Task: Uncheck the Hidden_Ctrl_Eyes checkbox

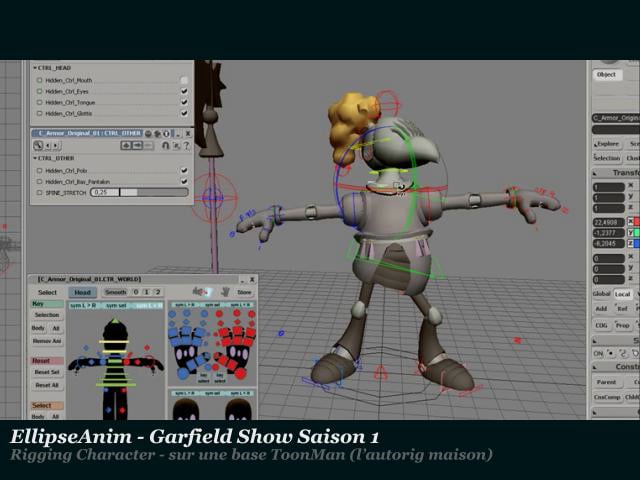Action: click(x=184, y=91)
